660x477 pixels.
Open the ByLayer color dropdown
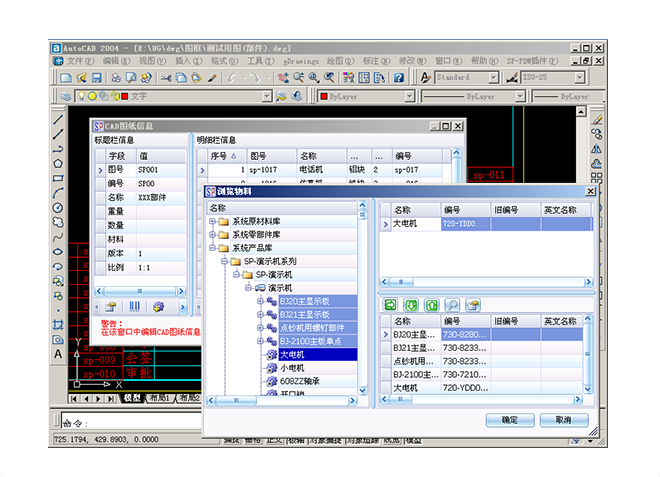point(408,97)
